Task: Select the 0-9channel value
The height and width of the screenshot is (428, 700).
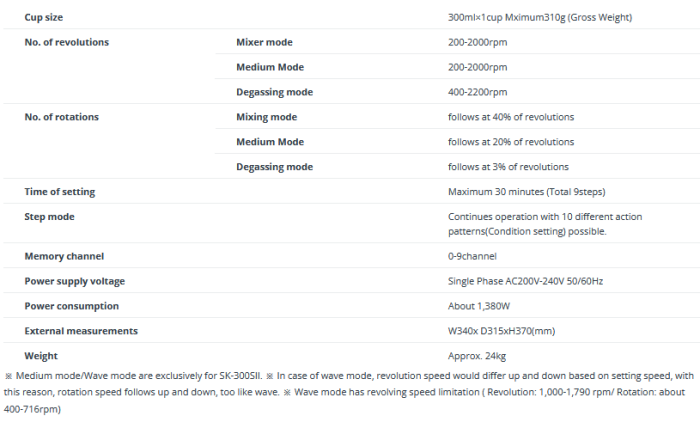Action: point(473,256)
